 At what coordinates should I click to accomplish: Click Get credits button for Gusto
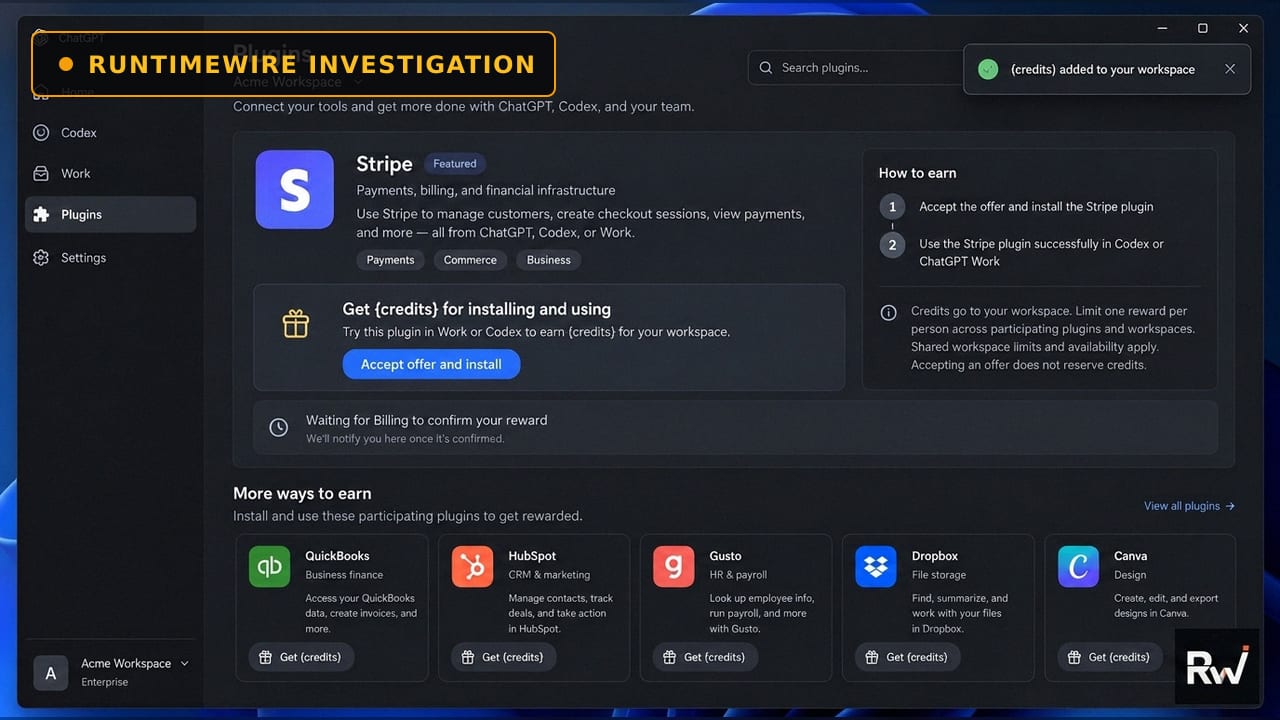[x=705, y=657]
